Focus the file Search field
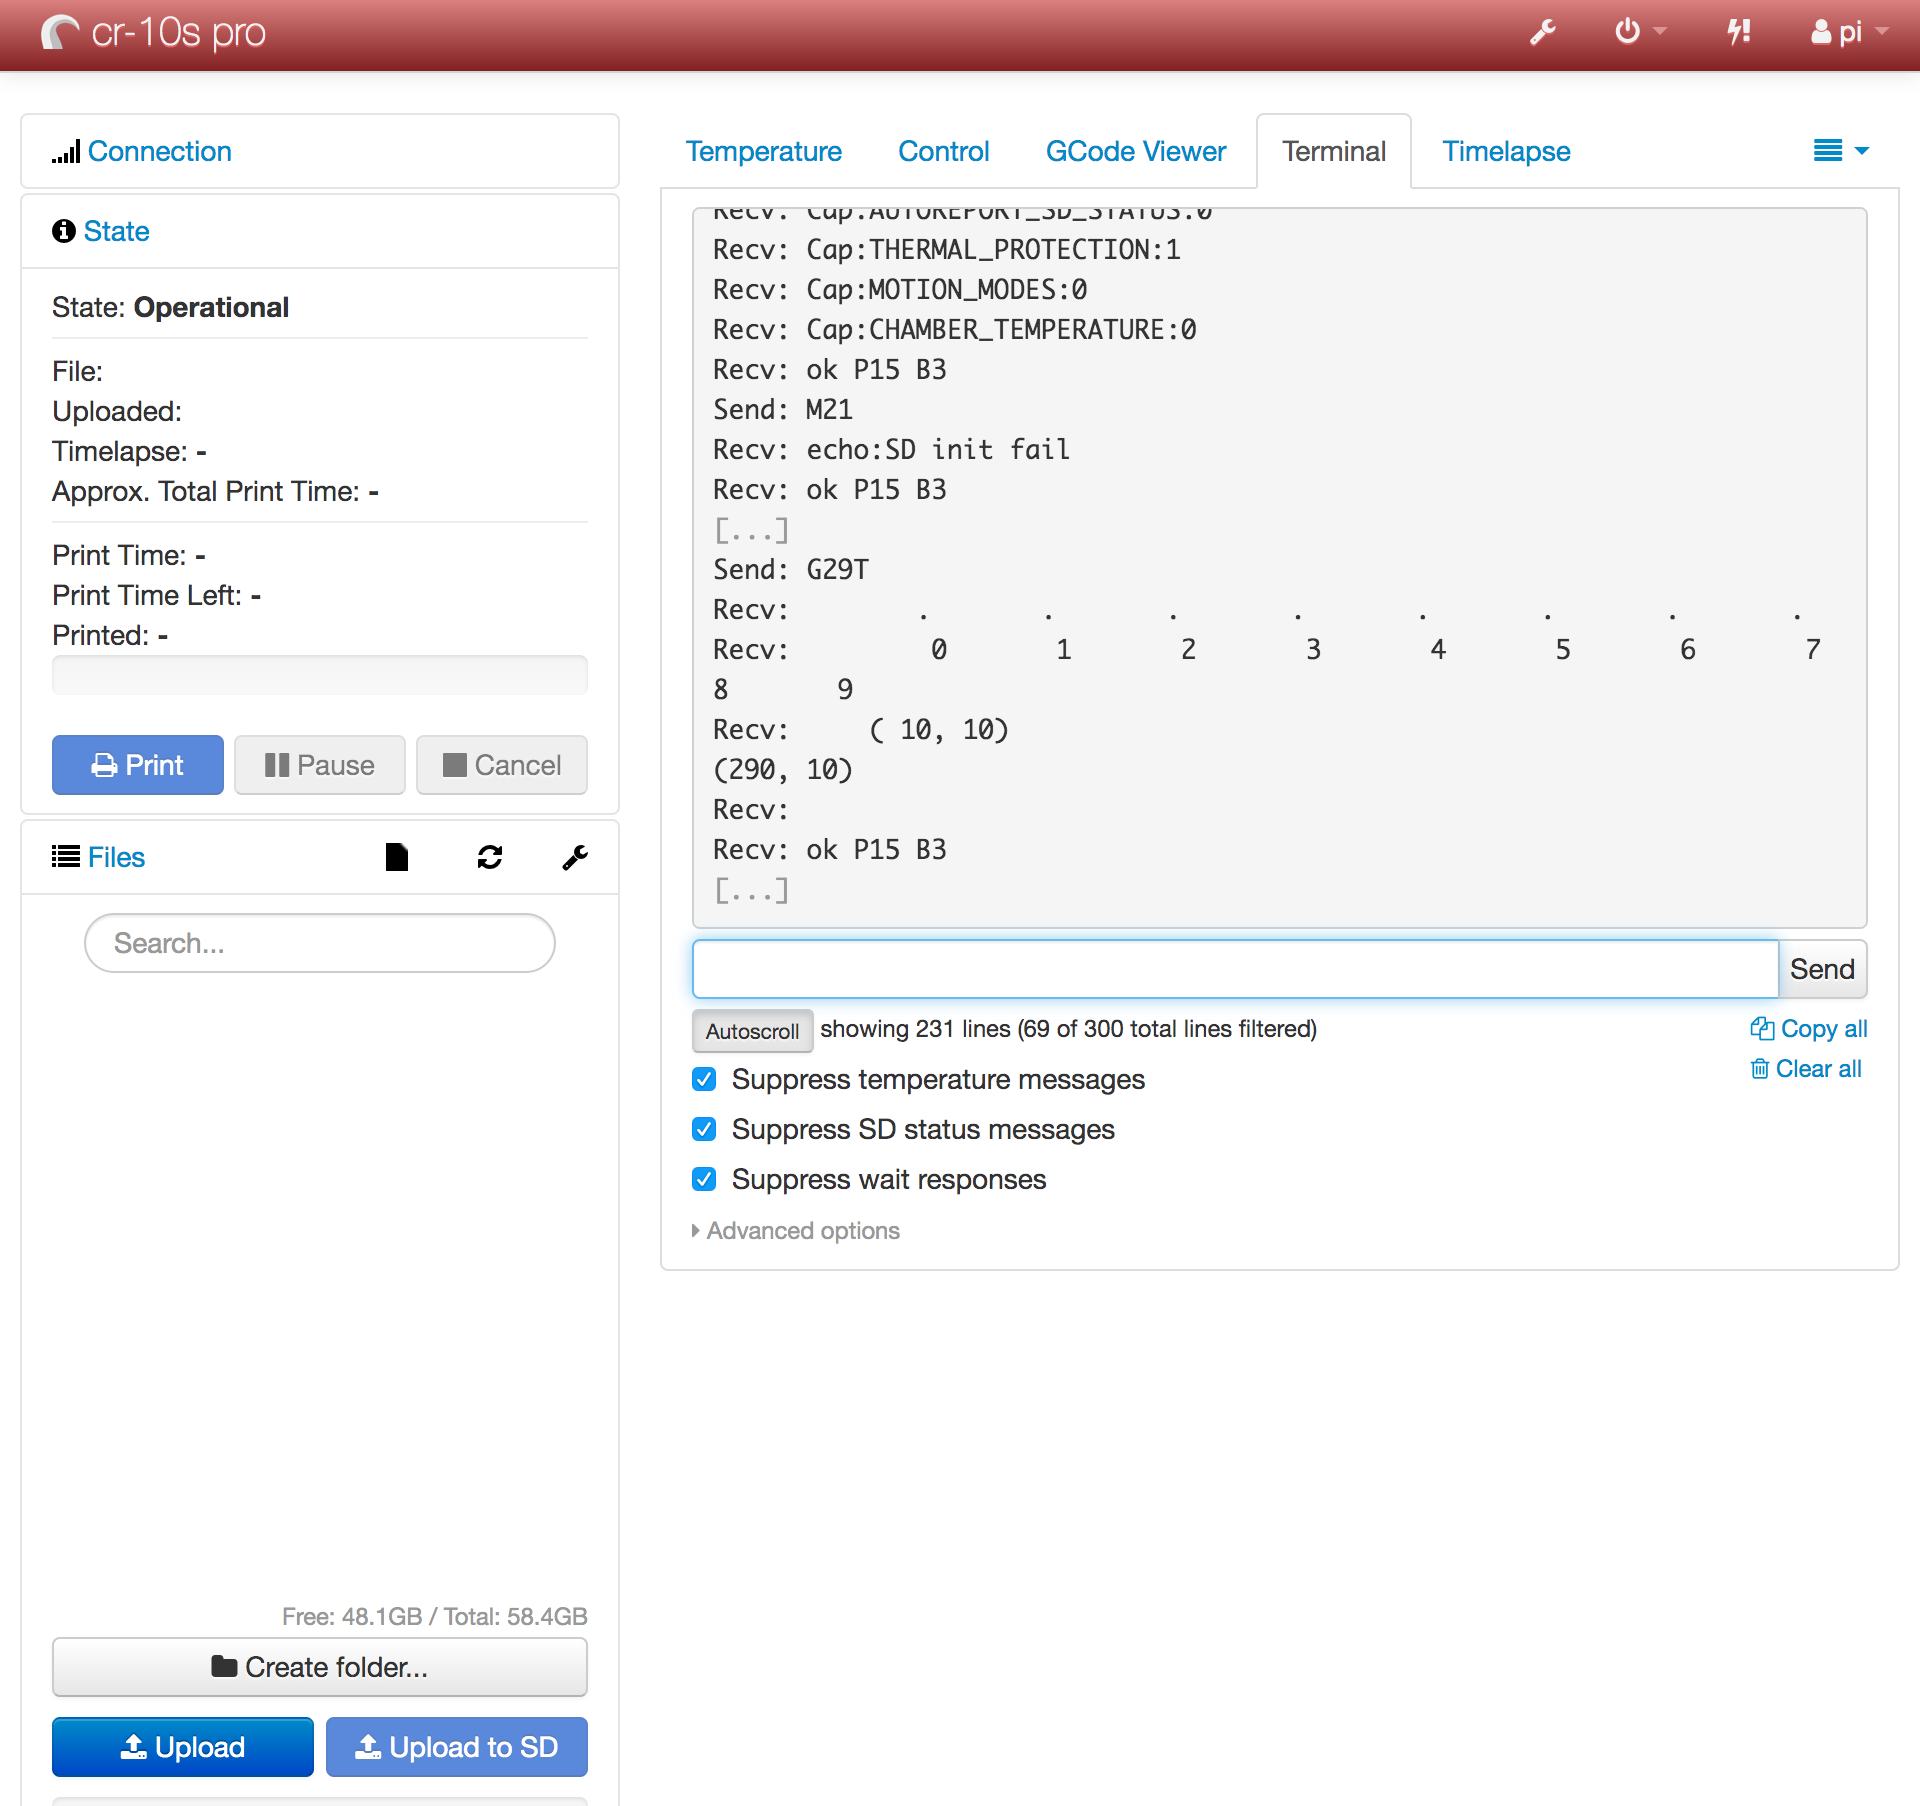 pyautogui.click(x=319, y=943)
